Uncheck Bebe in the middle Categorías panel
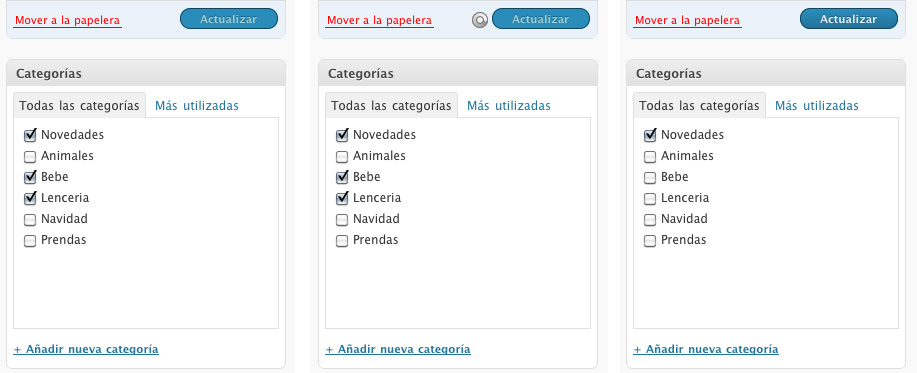917x373 pixels. pos(342,178)
